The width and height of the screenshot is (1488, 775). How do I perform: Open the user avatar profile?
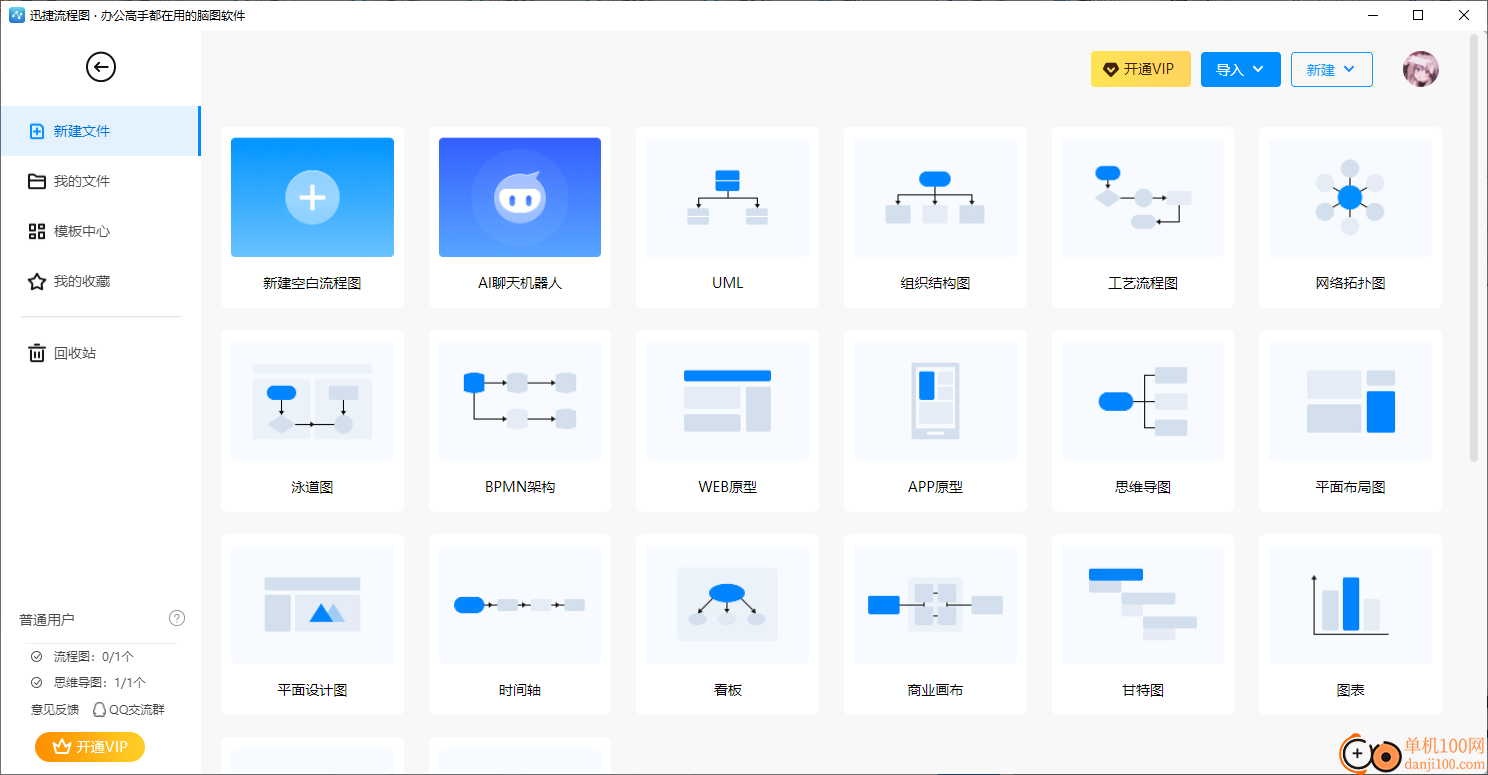[x=1421, y=69]
